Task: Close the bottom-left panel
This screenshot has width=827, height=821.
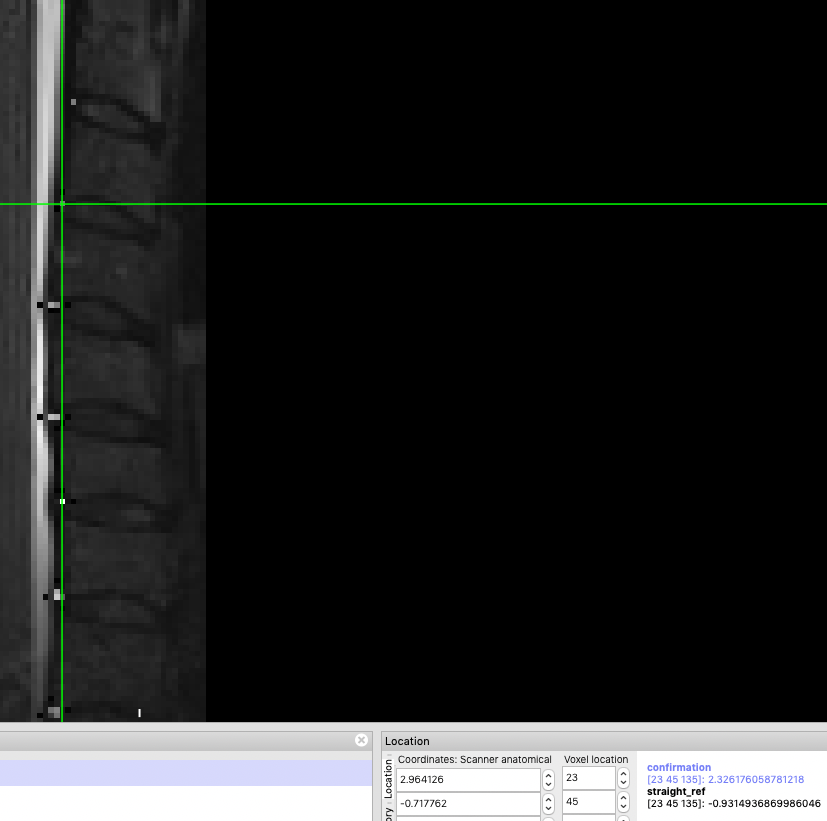Action: (x=361, y=740)
